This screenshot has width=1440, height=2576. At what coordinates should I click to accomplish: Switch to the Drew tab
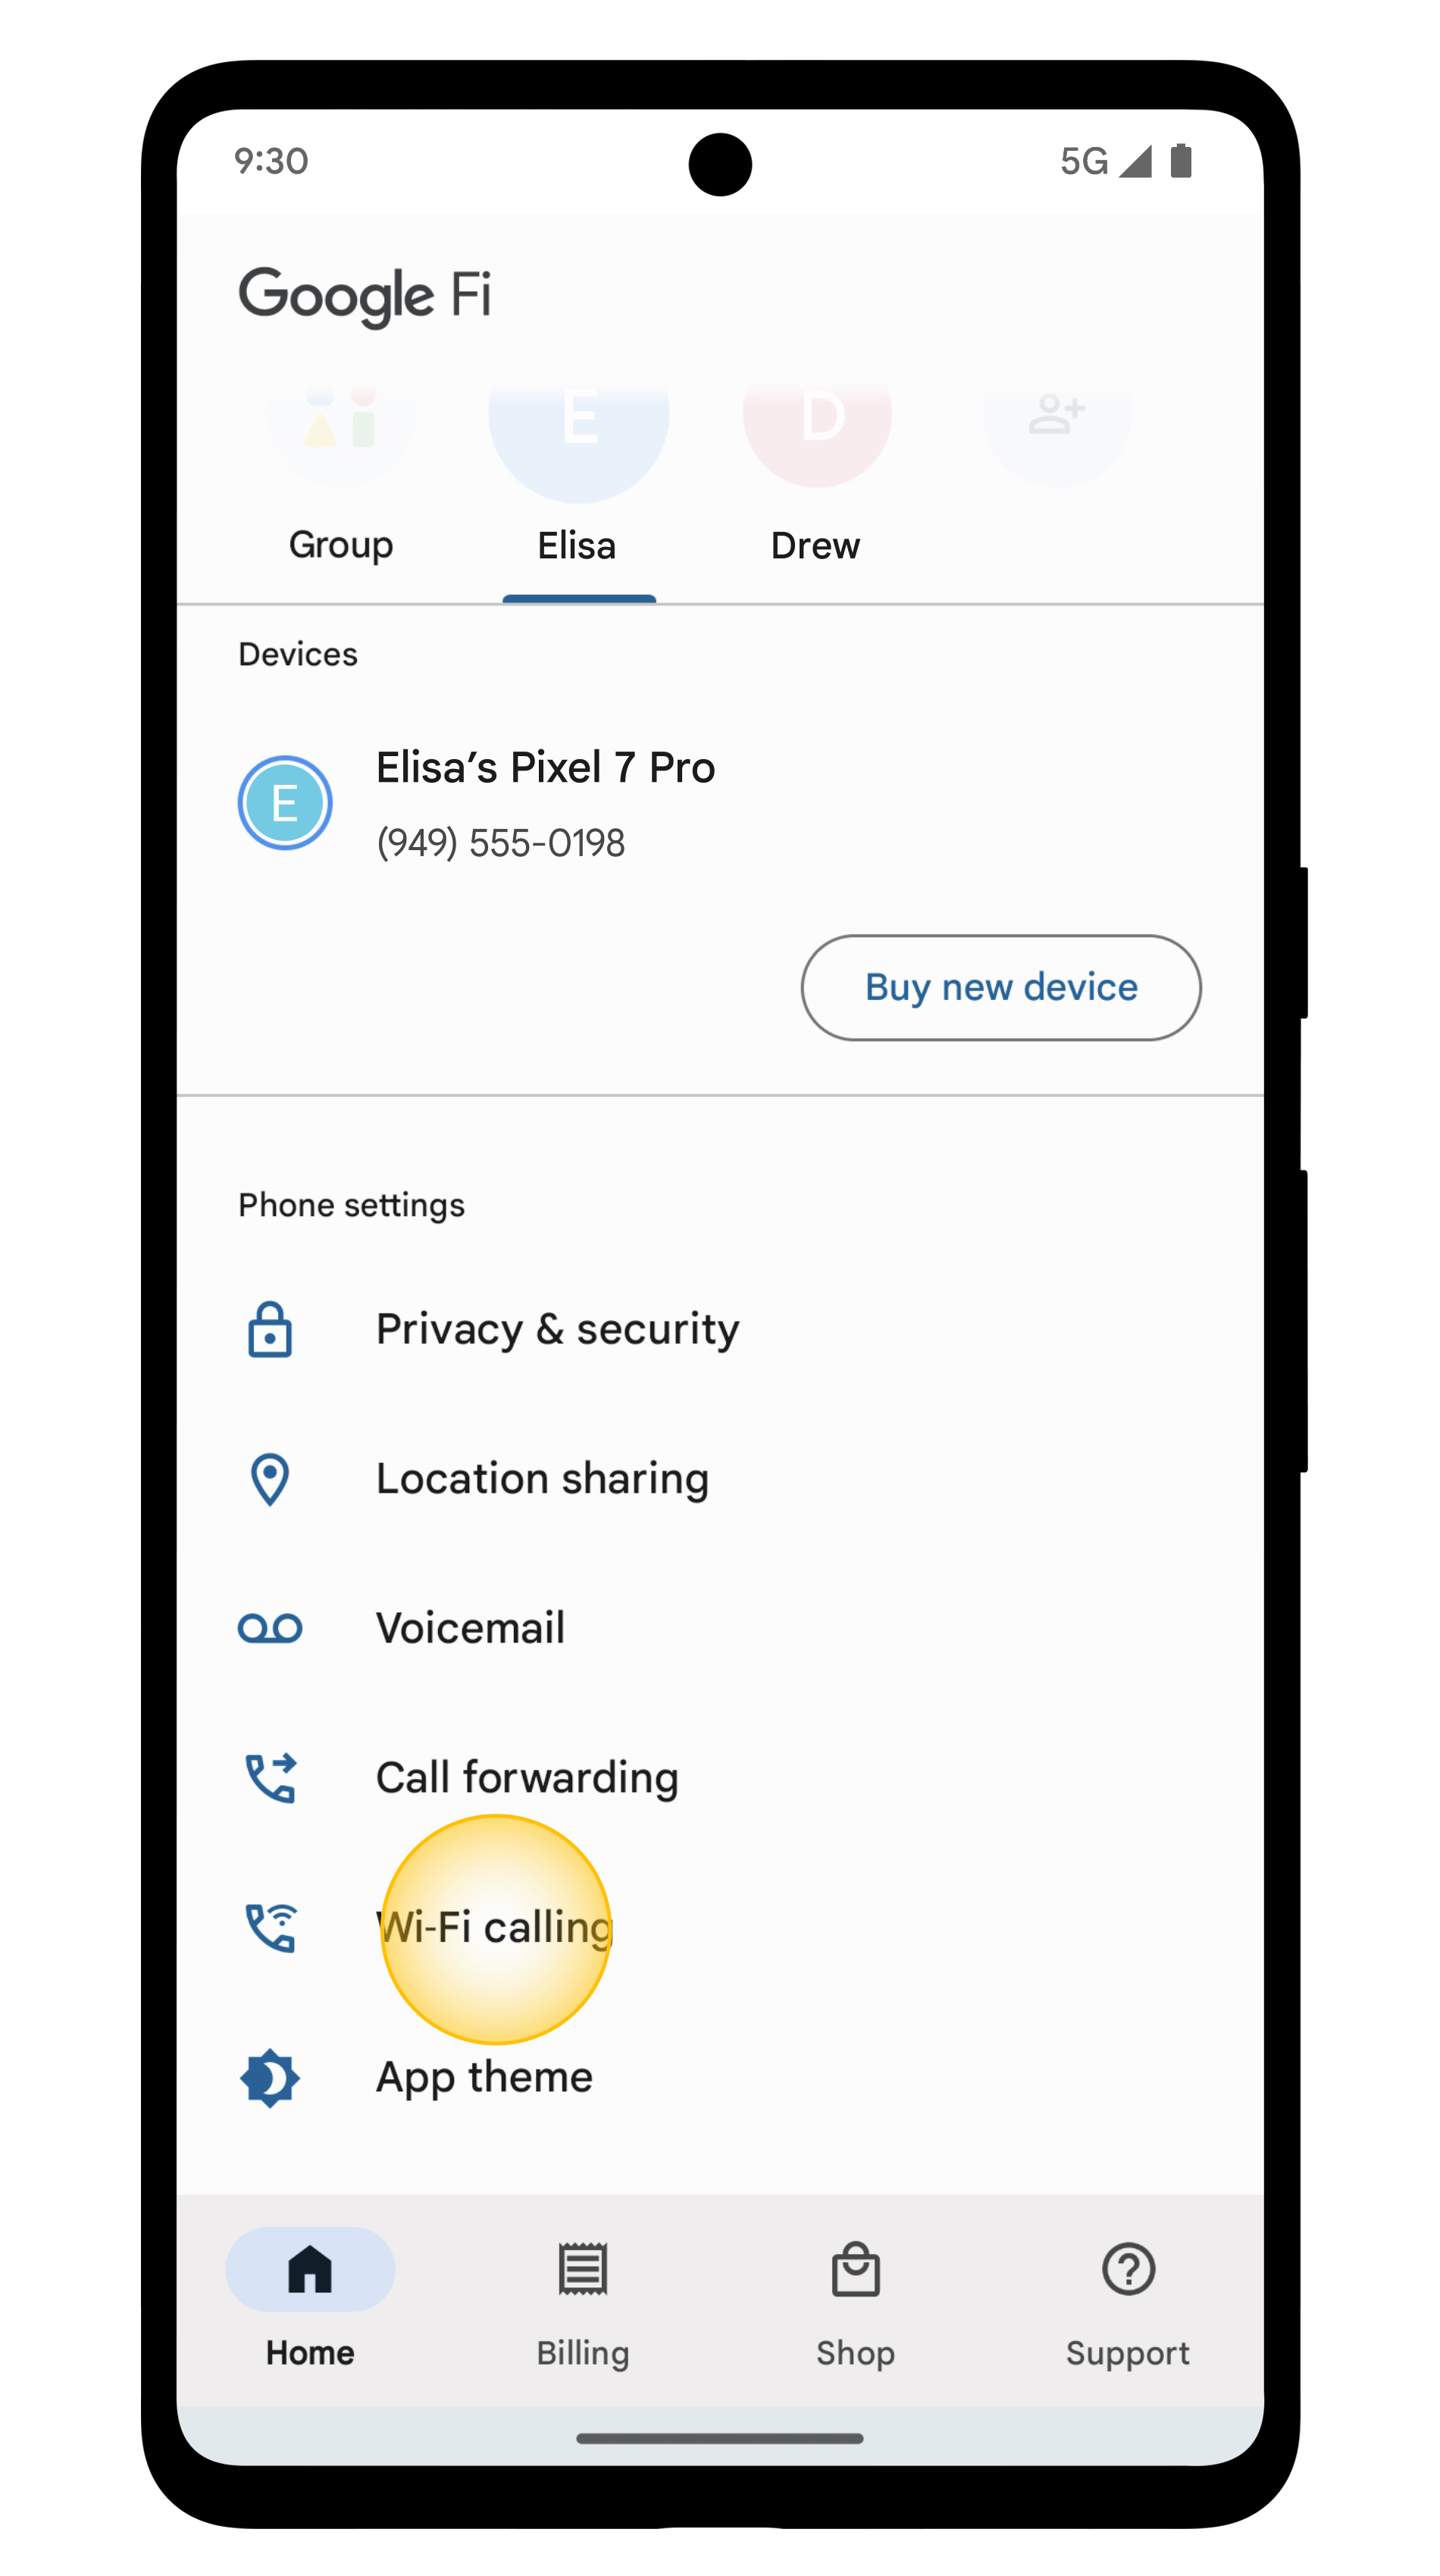(x=815, y=546)
